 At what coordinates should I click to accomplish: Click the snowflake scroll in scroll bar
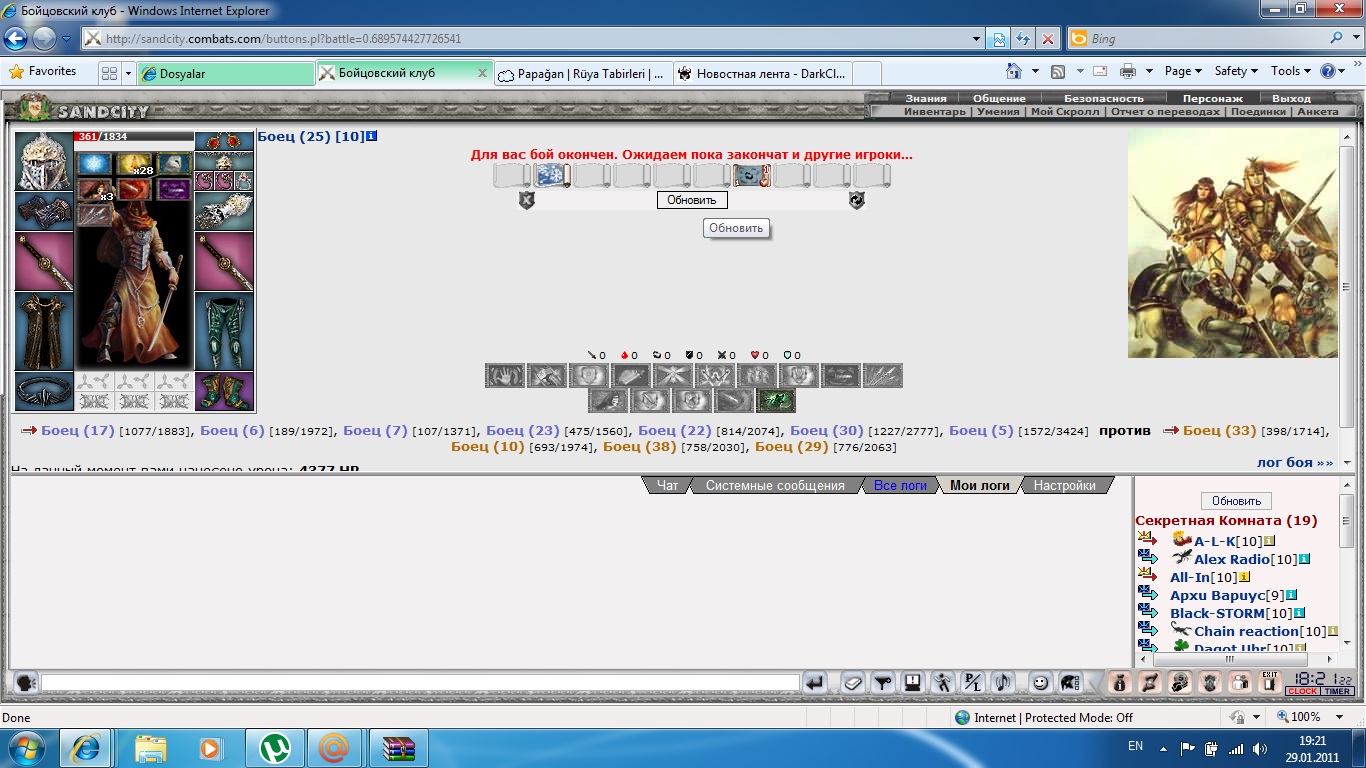pyautogui.click(x=552, y=176)
